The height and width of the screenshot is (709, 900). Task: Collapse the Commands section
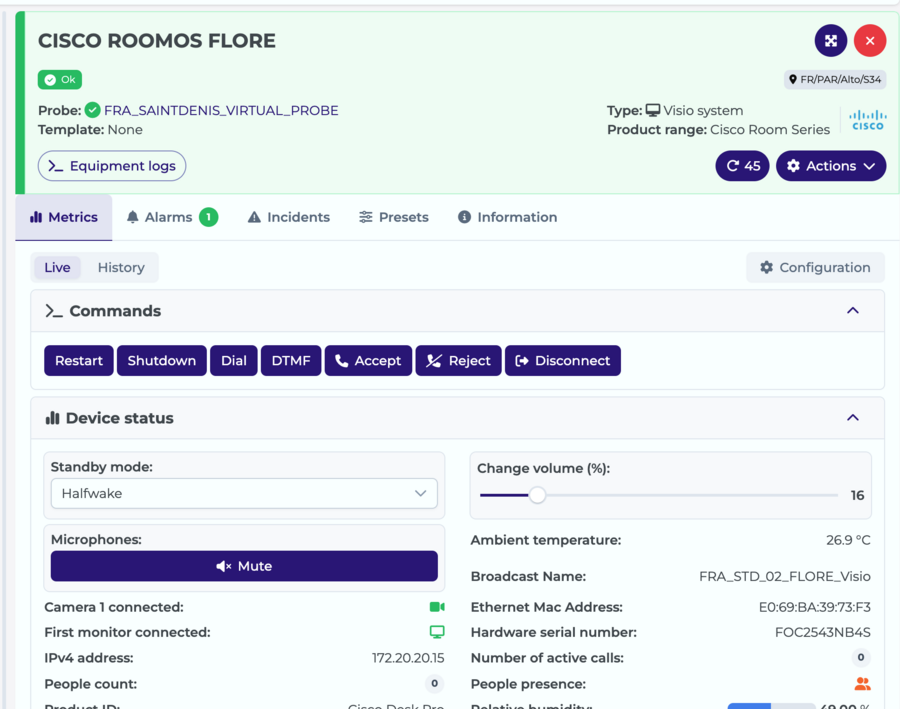853,311
